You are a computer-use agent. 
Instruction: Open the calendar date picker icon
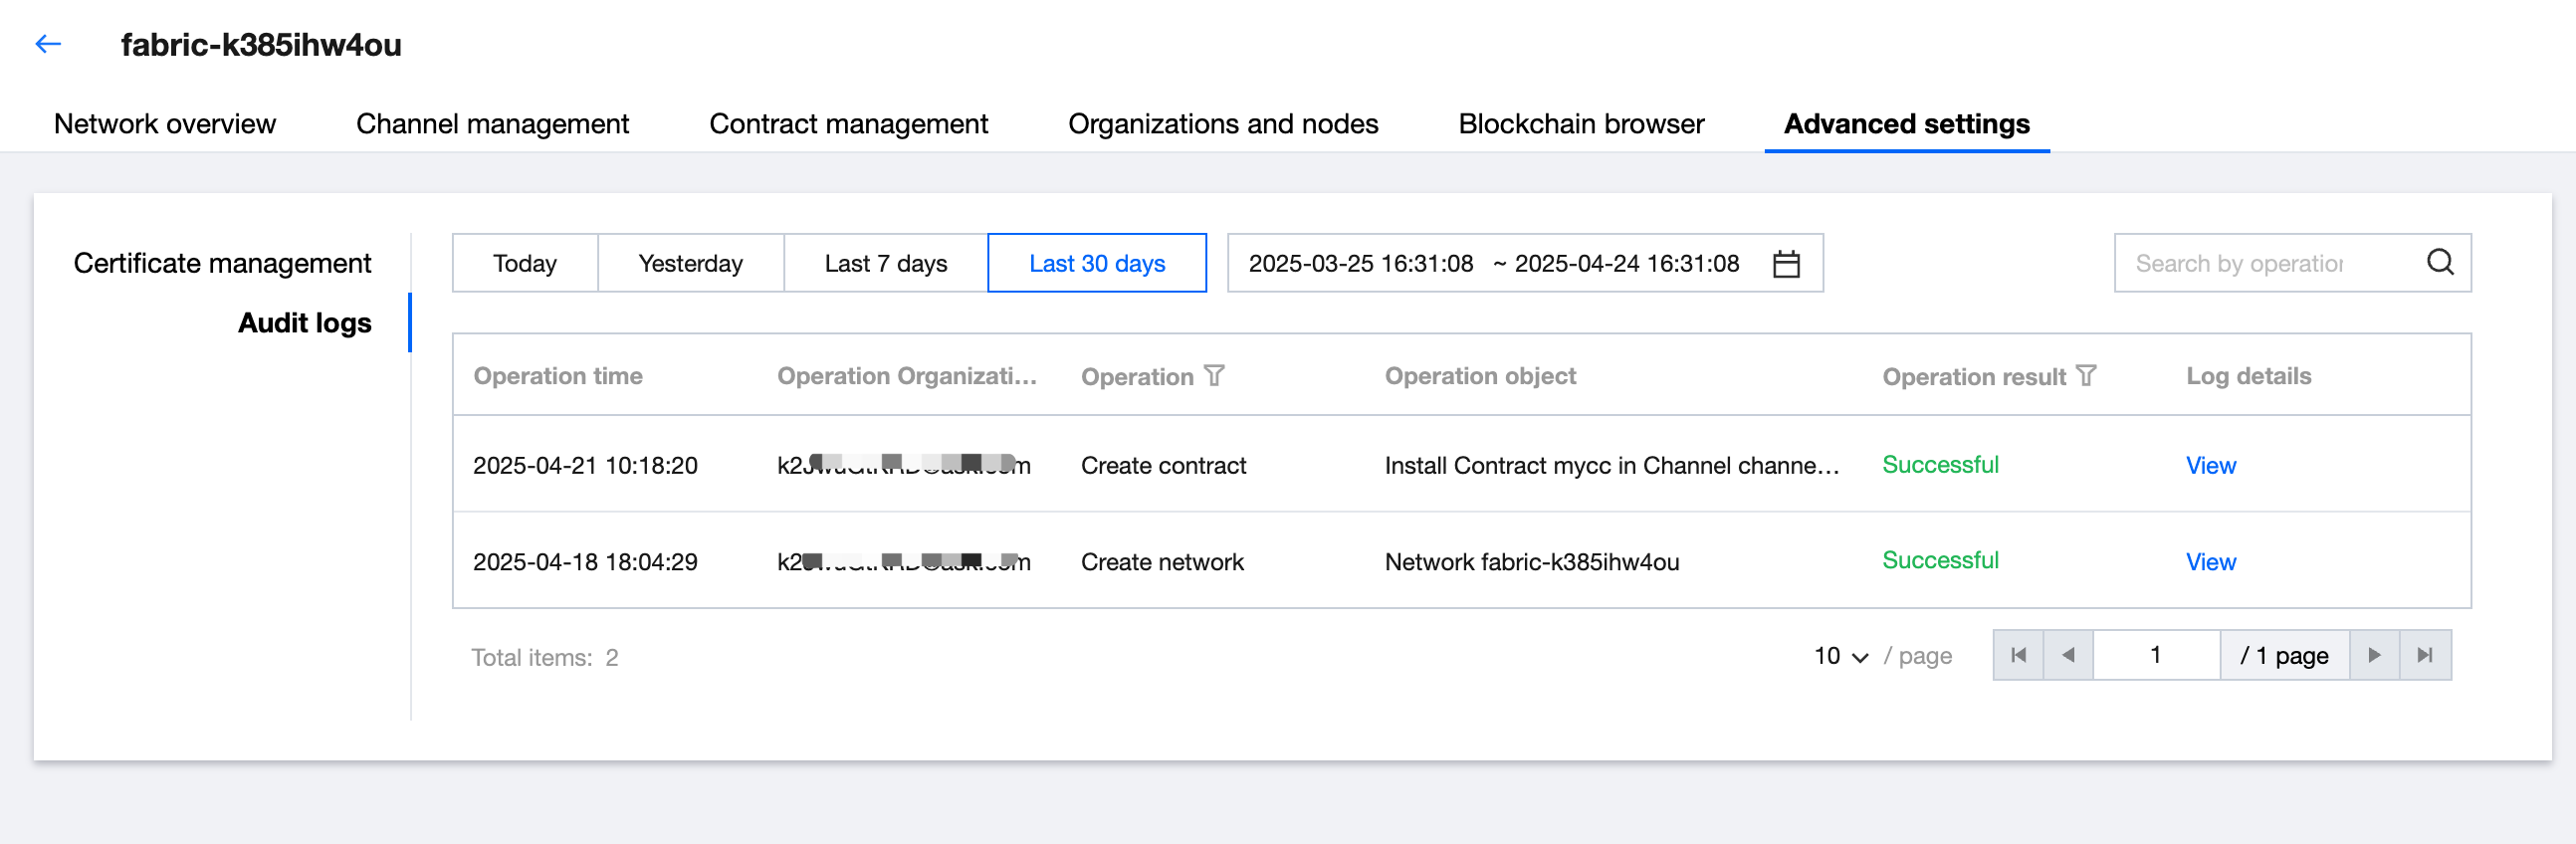pyautogui.click(x=1786, y=264)
